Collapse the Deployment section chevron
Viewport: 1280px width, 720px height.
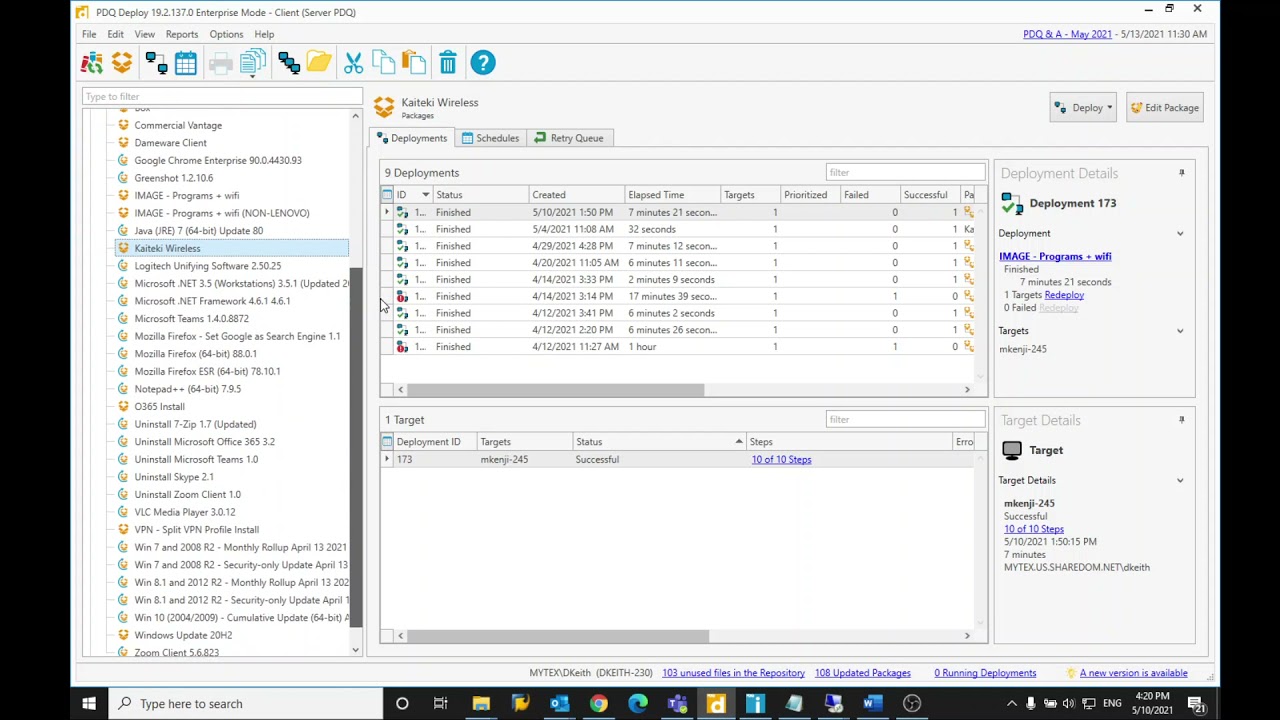1180,234
